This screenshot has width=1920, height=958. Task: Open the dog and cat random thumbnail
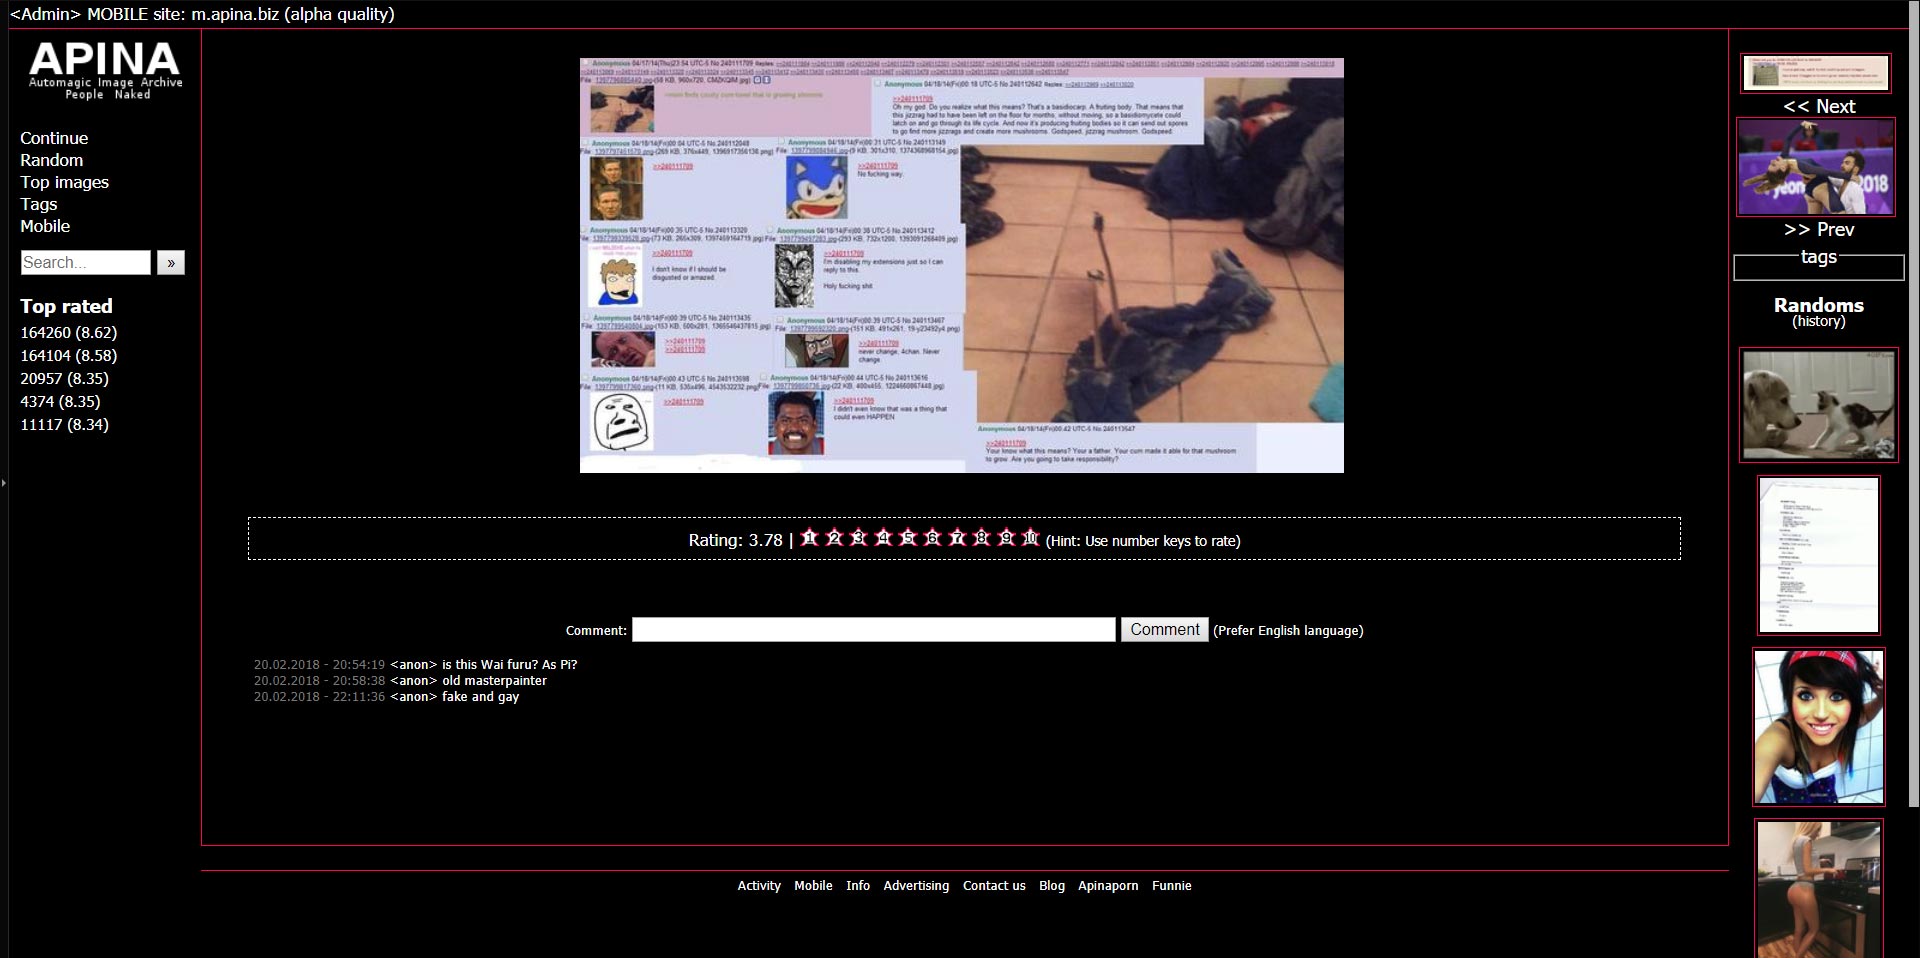[1819, 405]
